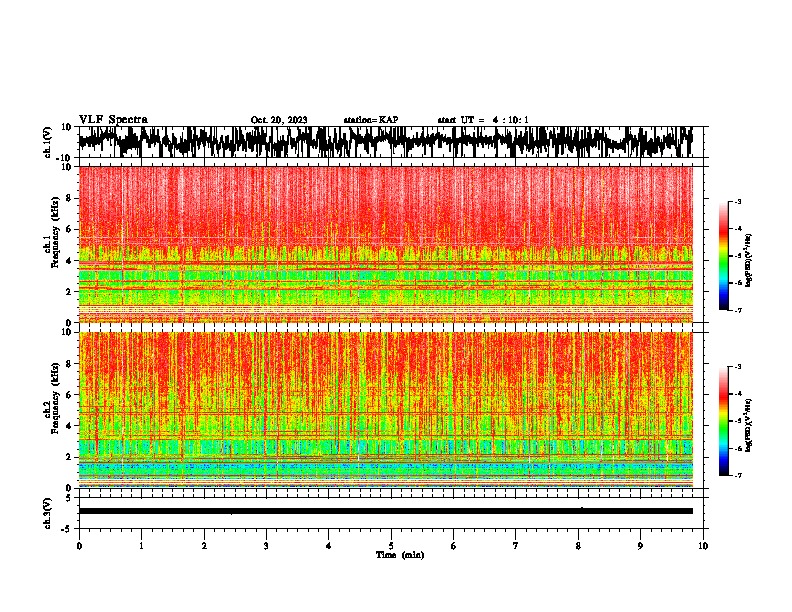Click the time axis end label "10"
This screenshot has height=612, width=792.
[703, 546]
